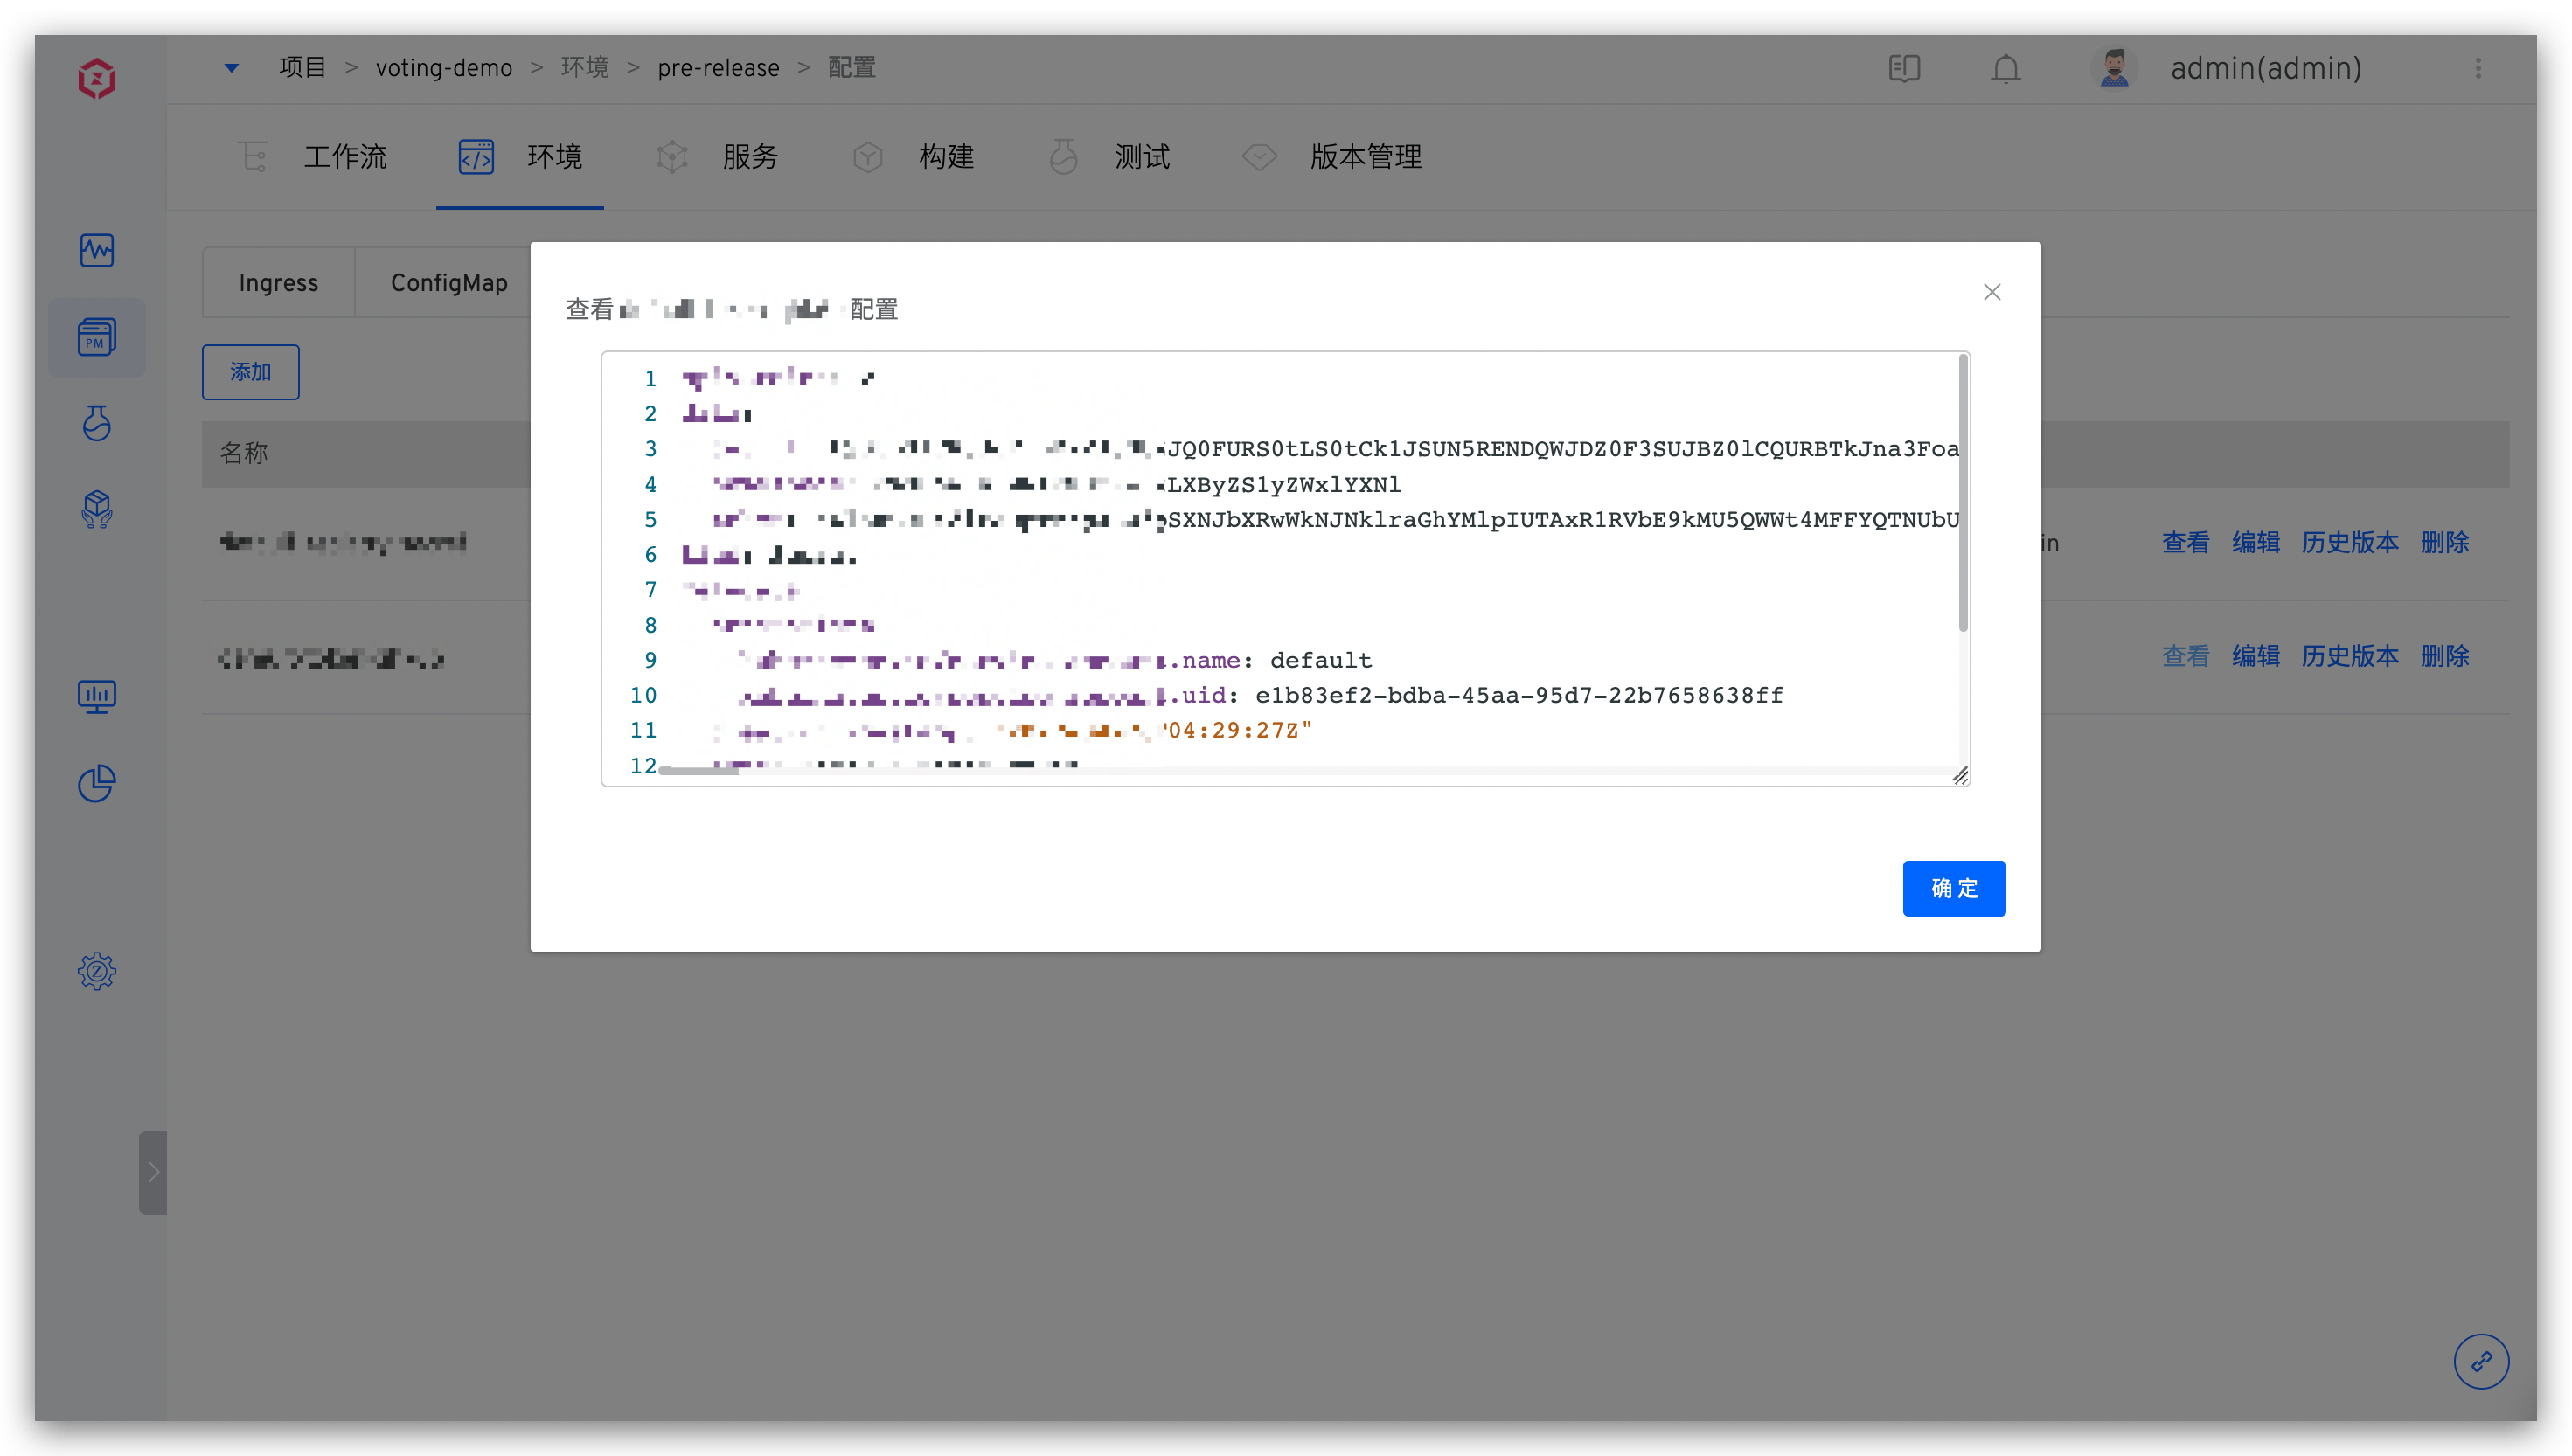Expand the breadcrumb dropdown arrow
The image size is (2572, 1456).
(231, 68)
